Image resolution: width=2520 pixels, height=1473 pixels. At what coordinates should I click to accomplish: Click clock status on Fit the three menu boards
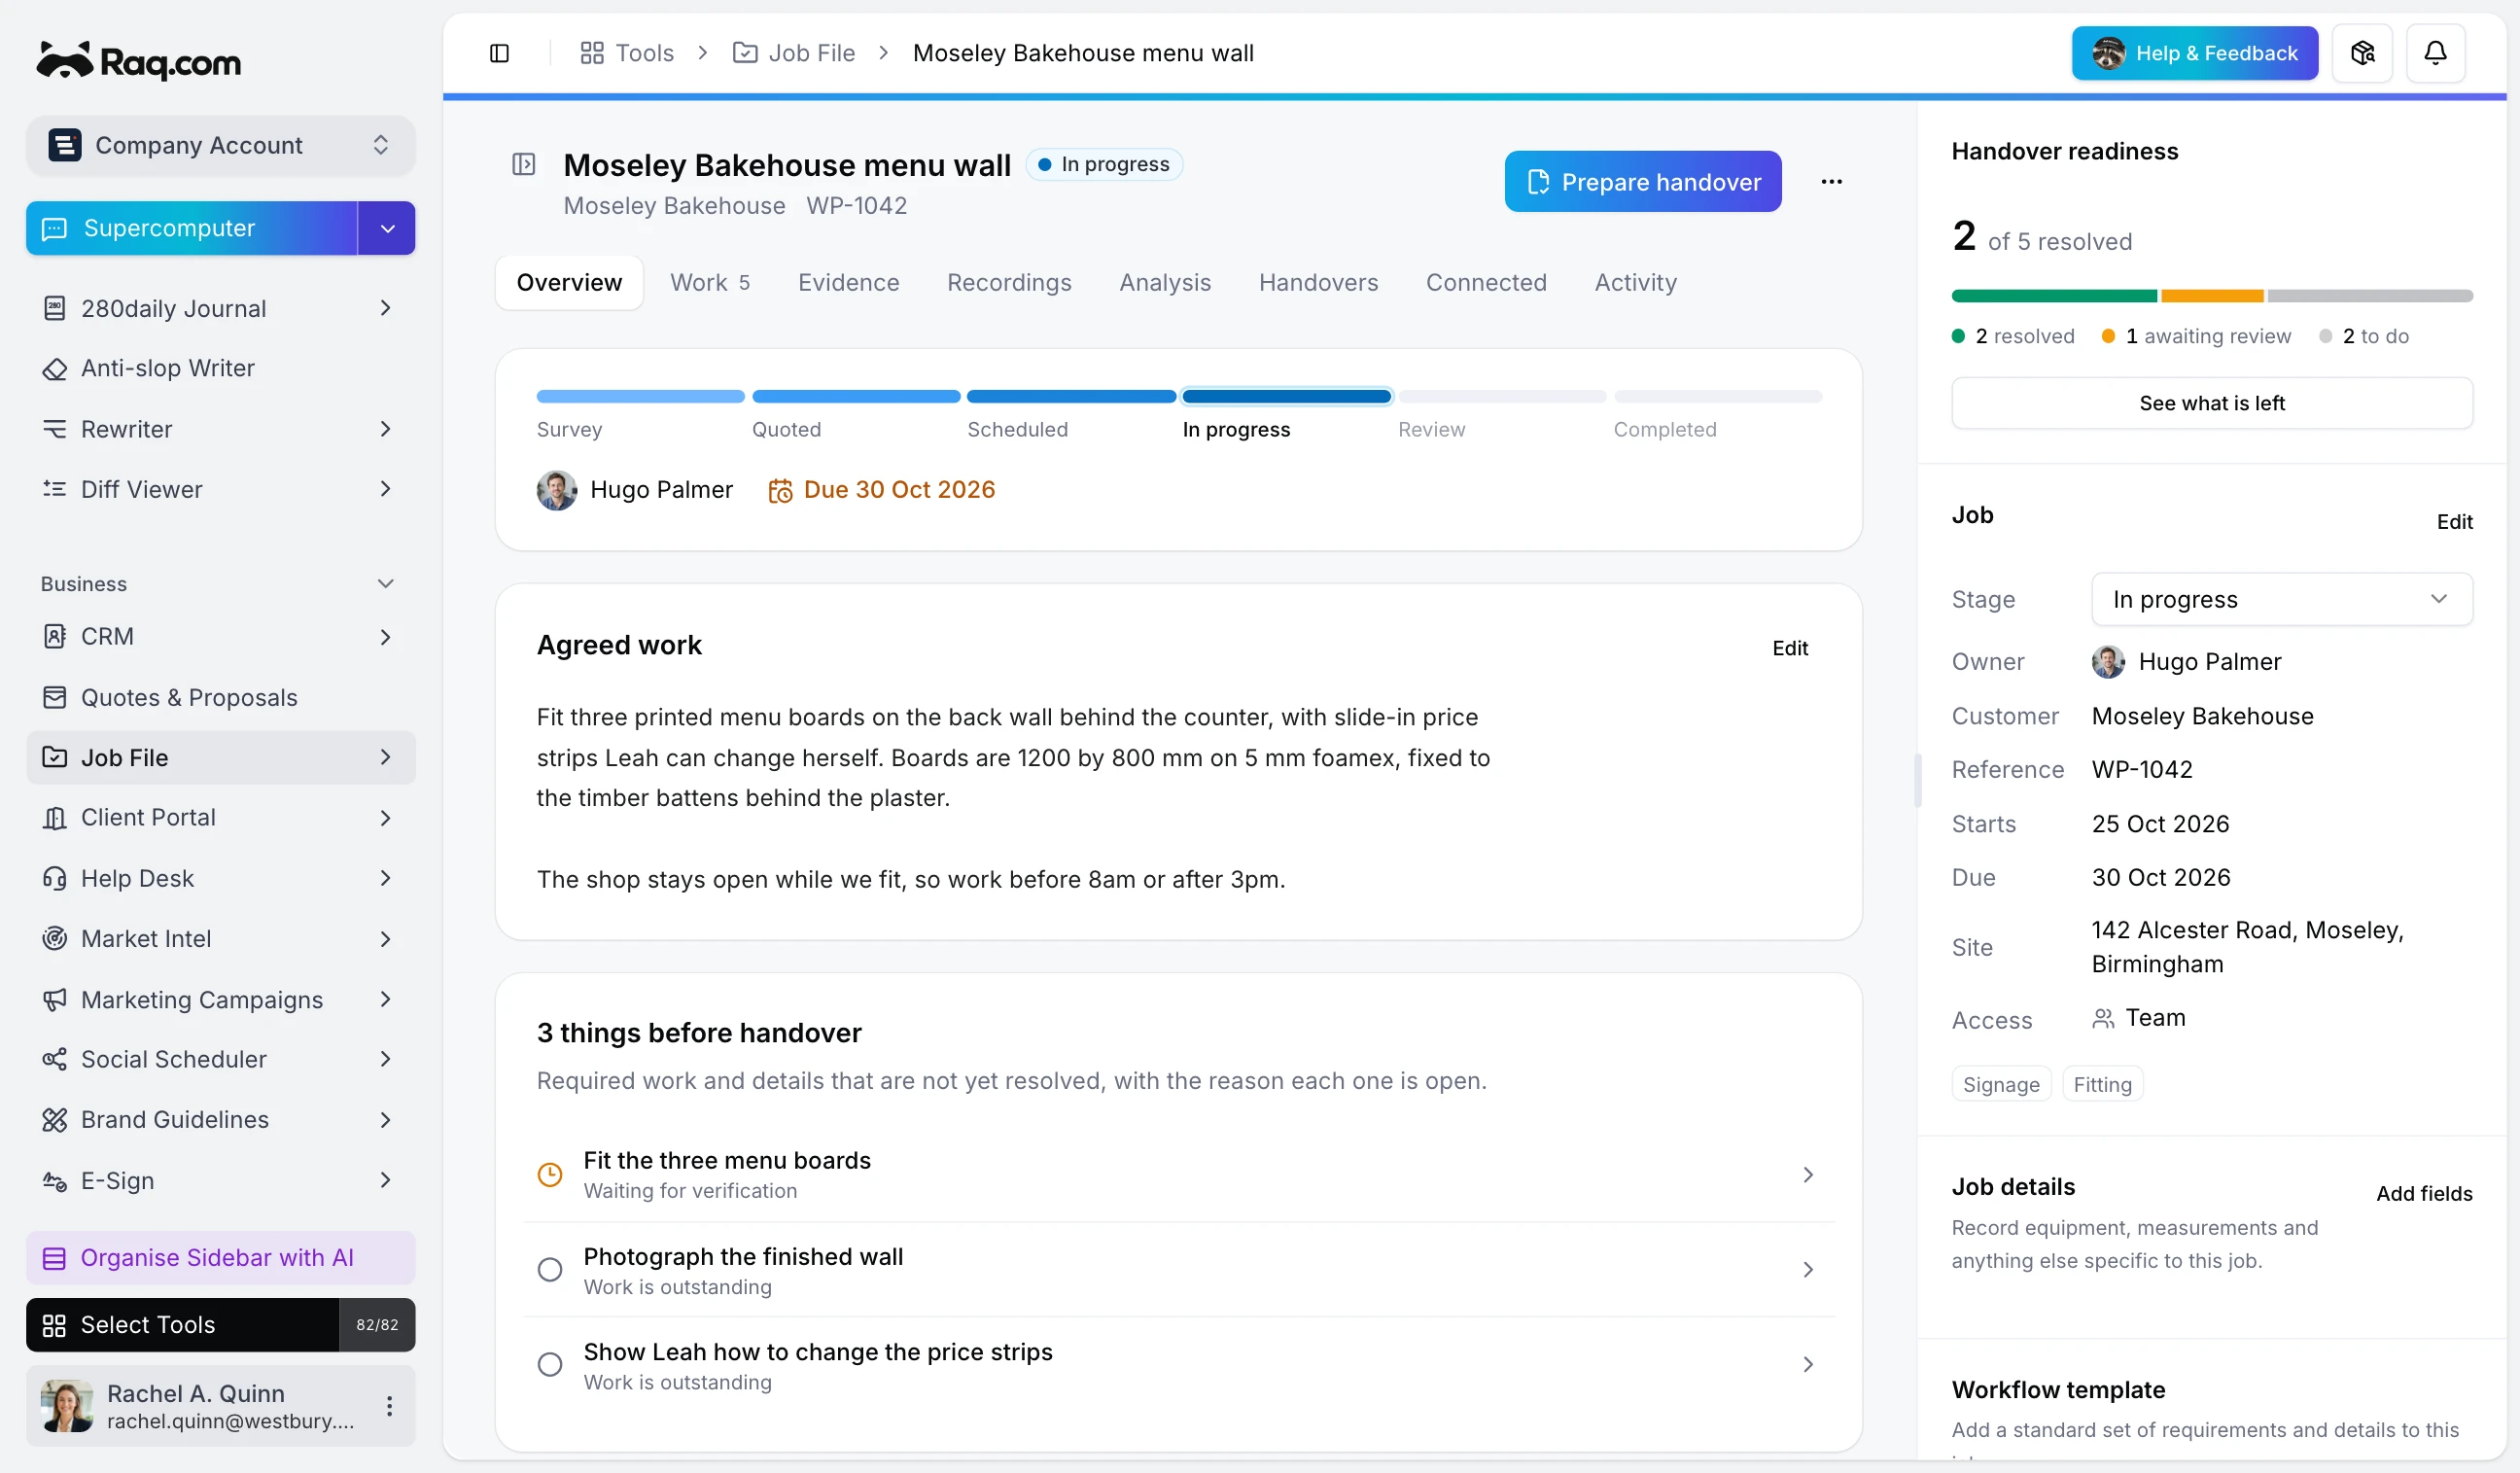point(550,1175)
